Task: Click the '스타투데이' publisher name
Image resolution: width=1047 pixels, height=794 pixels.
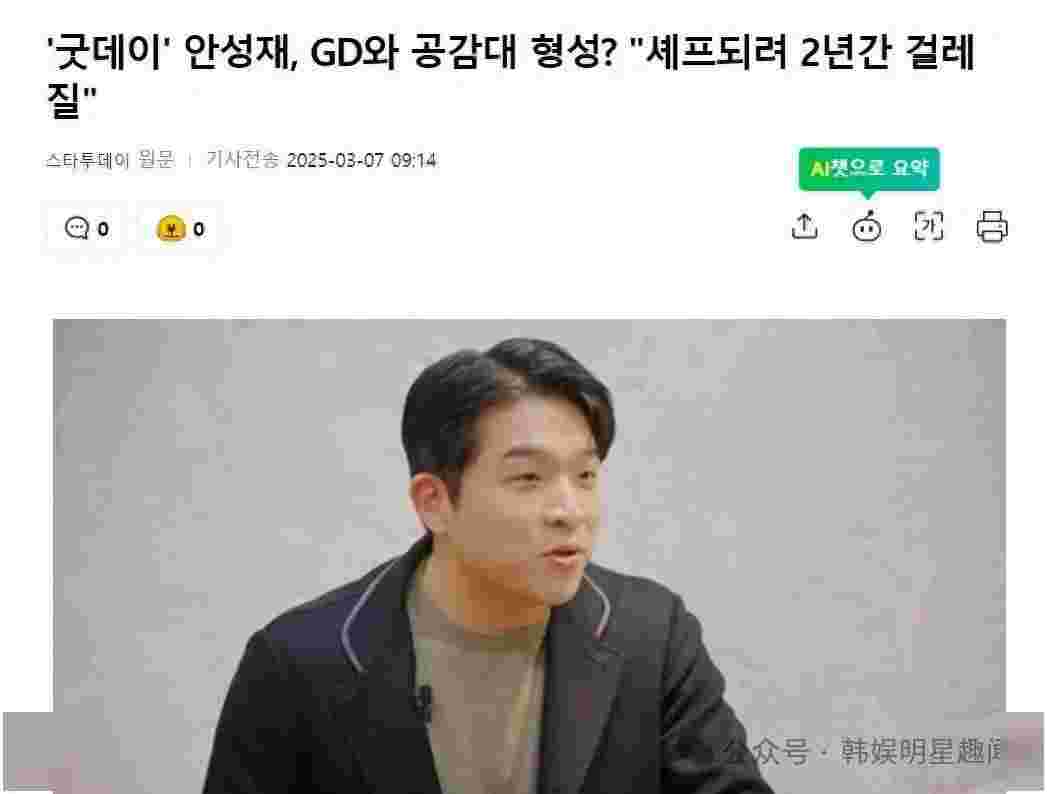Action: coord(87,160)
